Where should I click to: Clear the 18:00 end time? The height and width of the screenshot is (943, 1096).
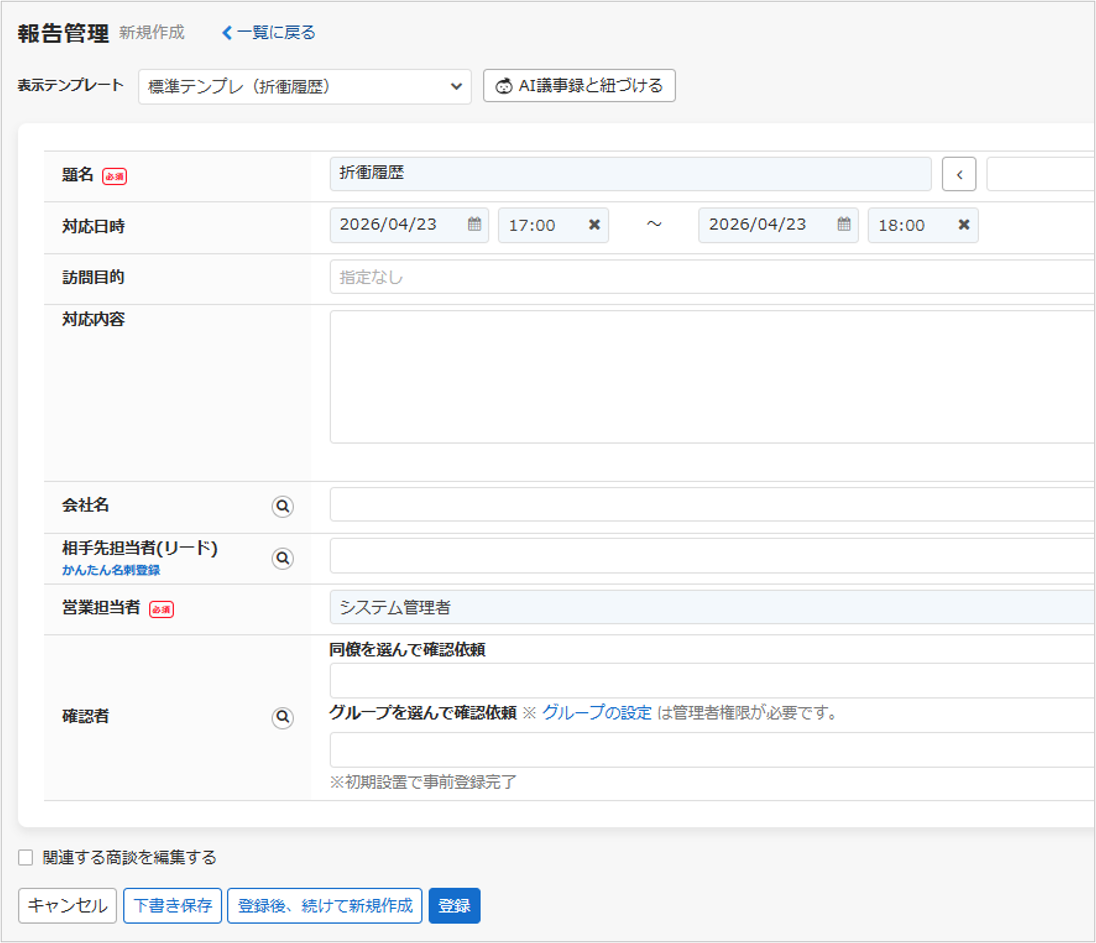coord(964,225)
